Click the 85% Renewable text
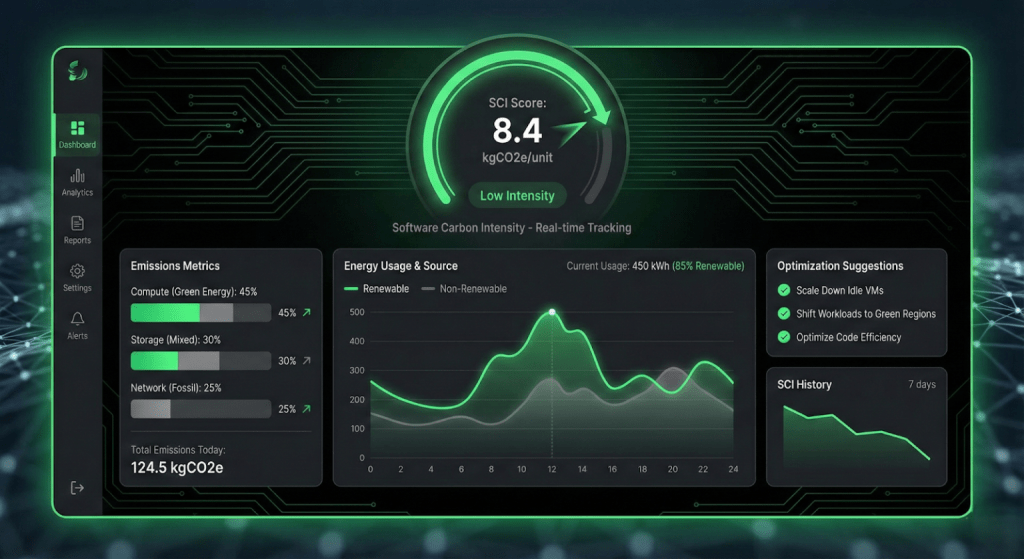1024x559 pixels. (708, 266)
